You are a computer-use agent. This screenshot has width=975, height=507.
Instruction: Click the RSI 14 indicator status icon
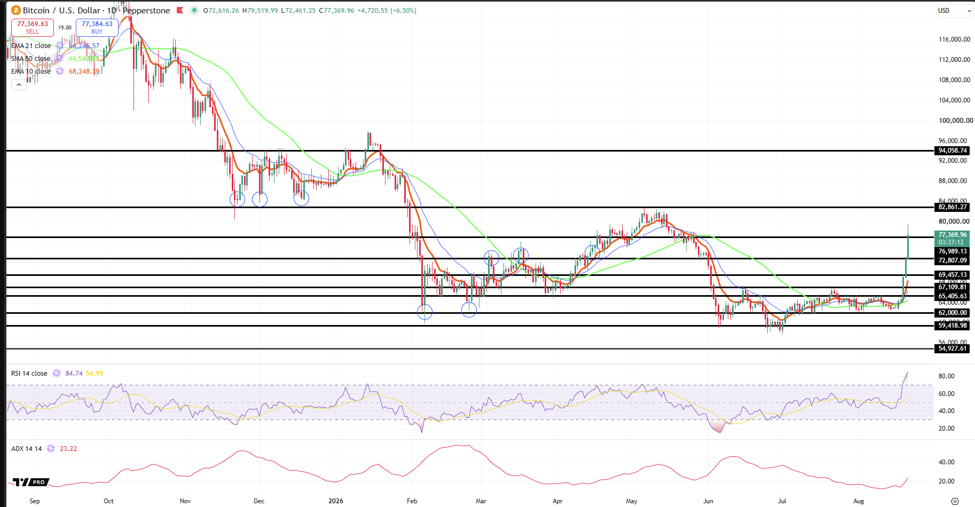(57, 373)
